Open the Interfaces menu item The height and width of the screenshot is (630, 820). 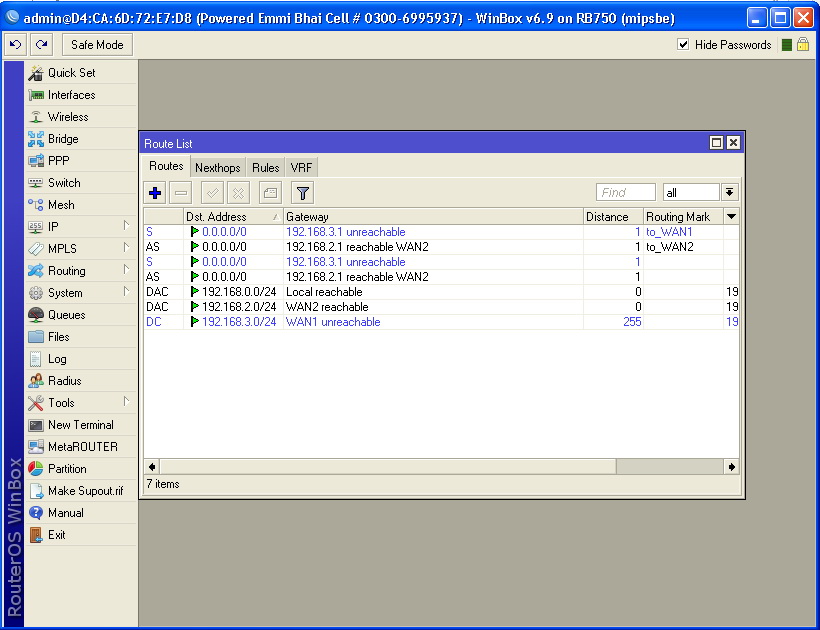click(81, 95)
